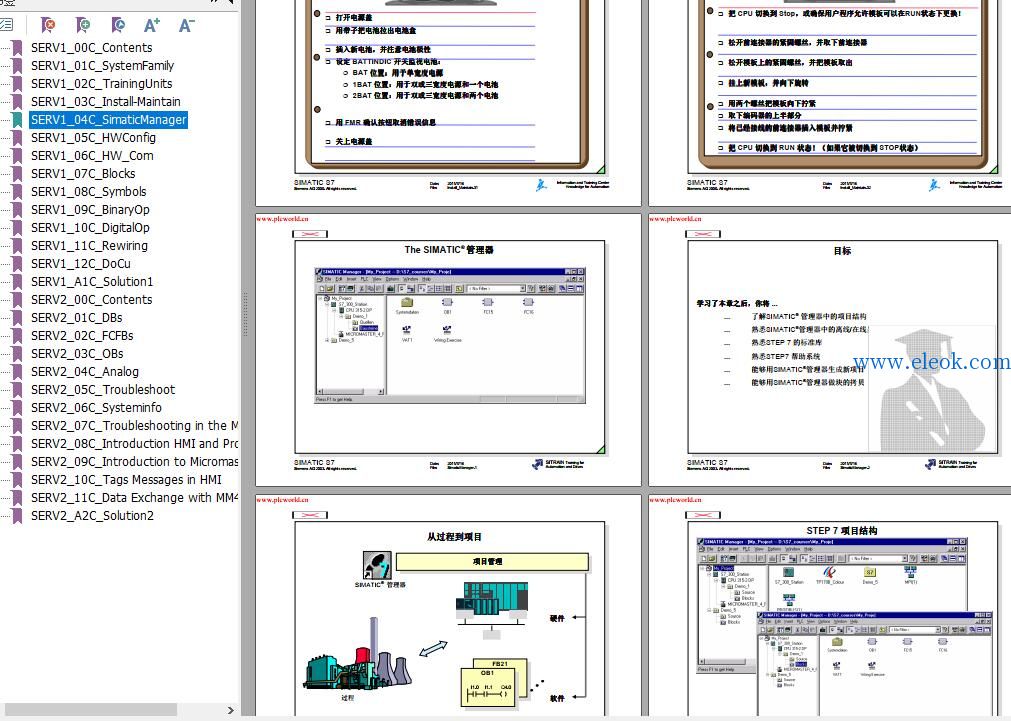Click the bookmark icon beside SERV1_09C_BinaryOp
The height and width of the screenshot is (721, 1011).
point(17,210)
